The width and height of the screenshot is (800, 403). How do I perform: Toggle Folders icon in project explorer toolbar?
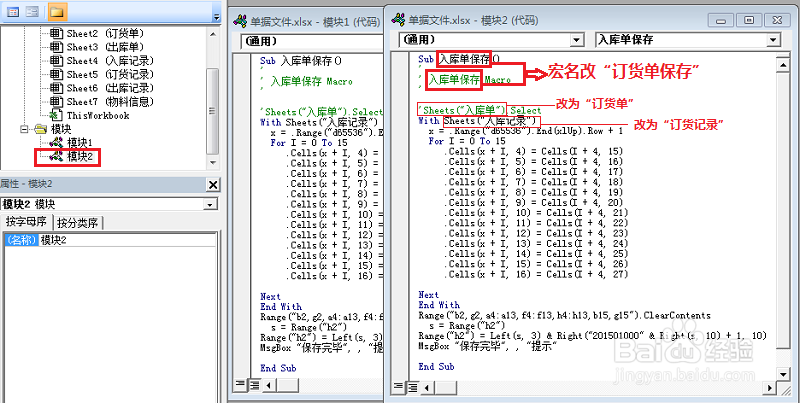click(x=57, y=12)
